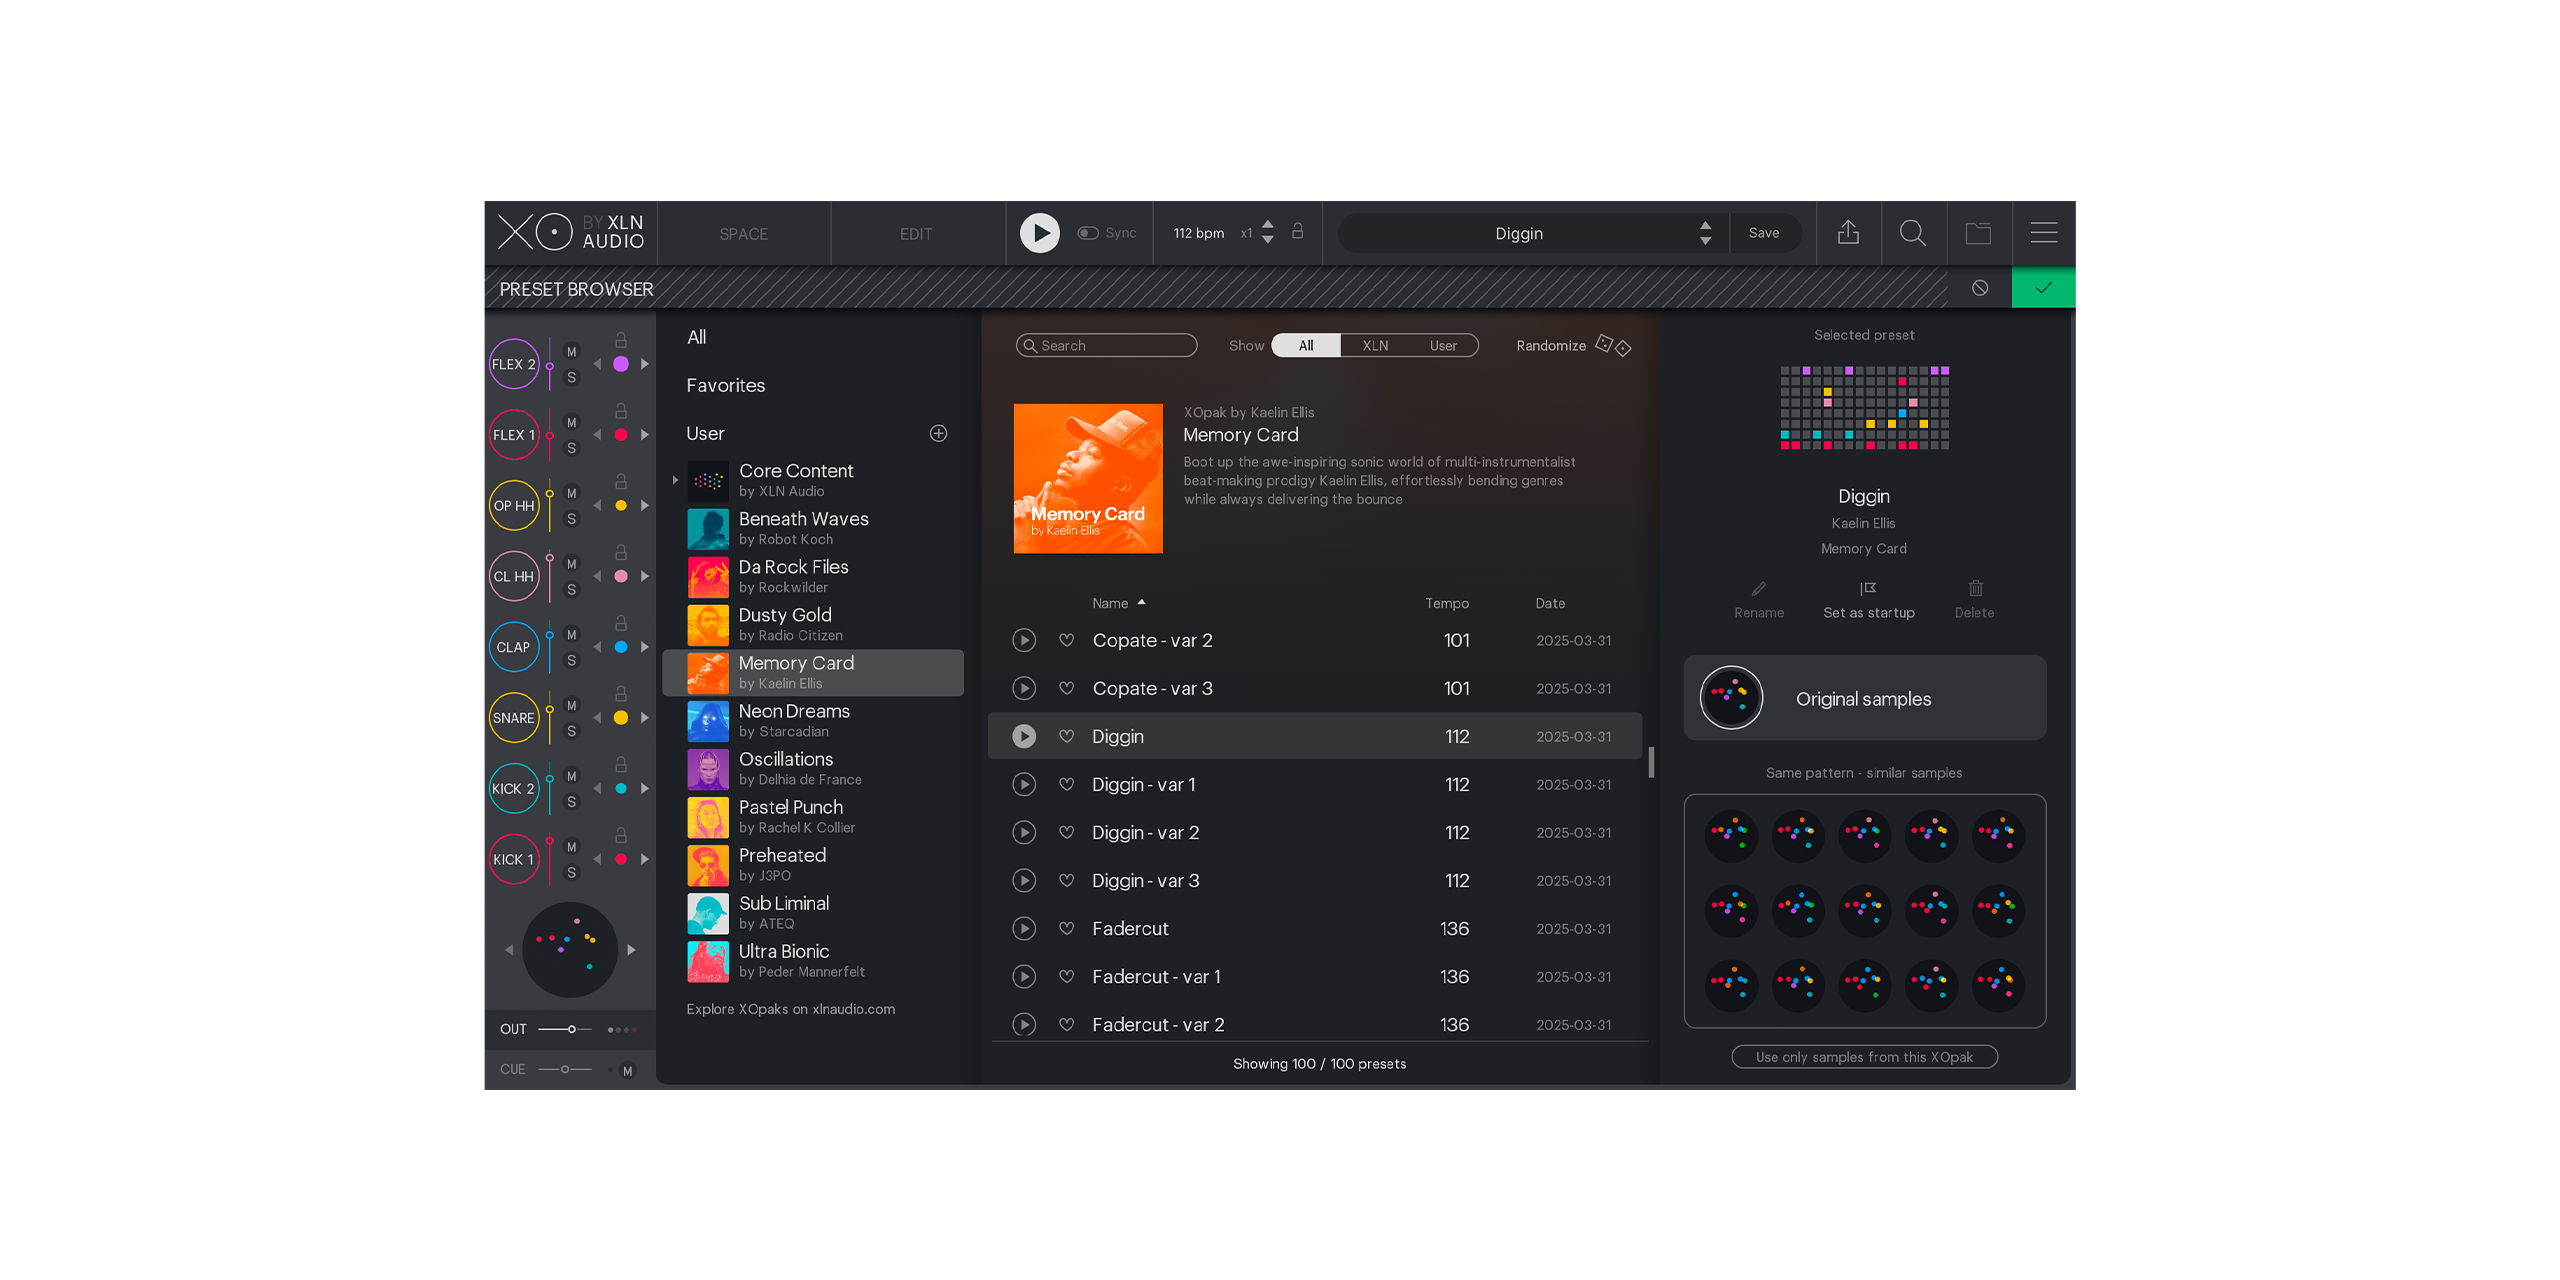Image resolution: width=2560 pixels, height=1280 pixels.
Task: Select the KICK 1 channel circle
Action: coord(513,859)
